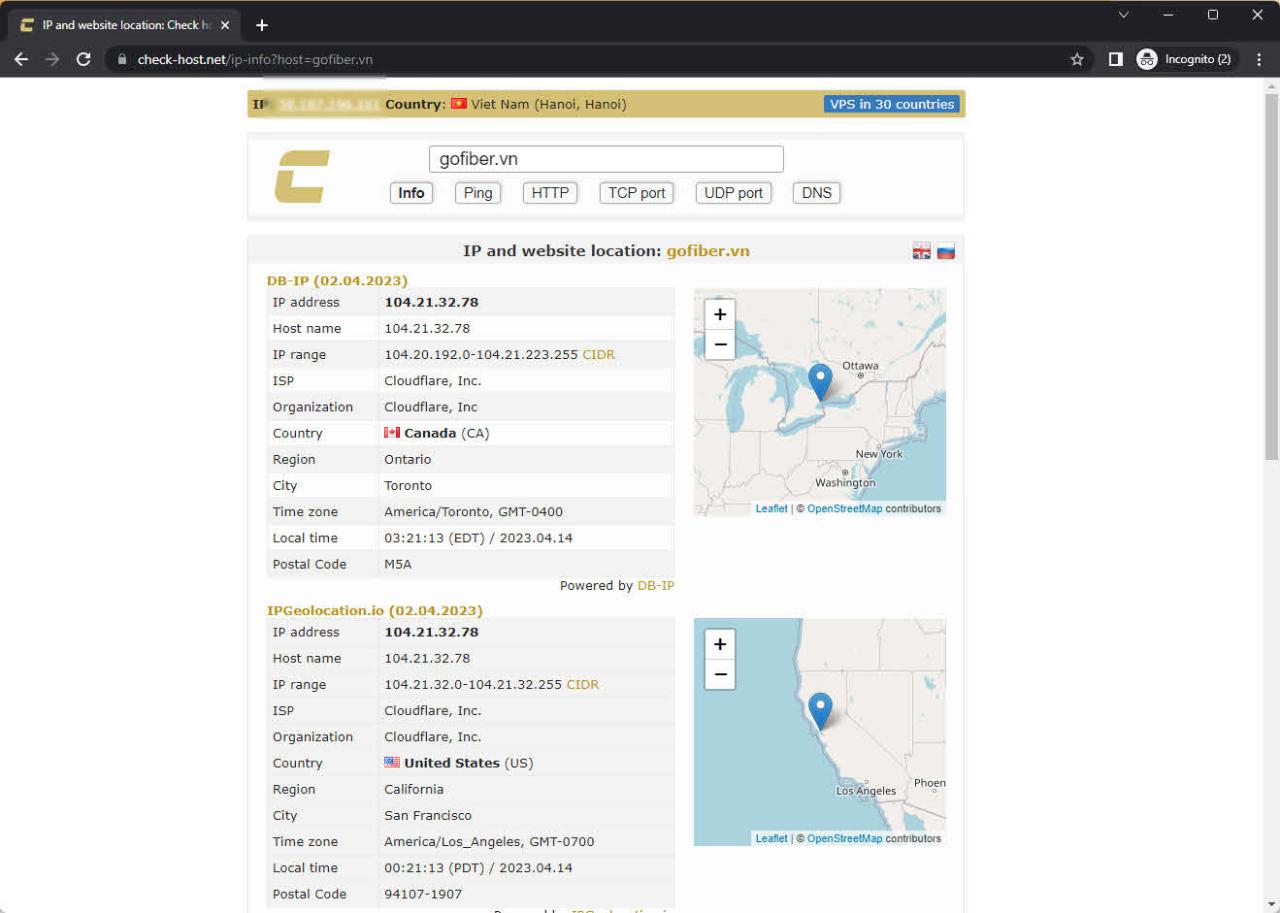Open the Chrome three-dot menu
This screenshot has height=913, width=1280.
(x=1259, y=59)
